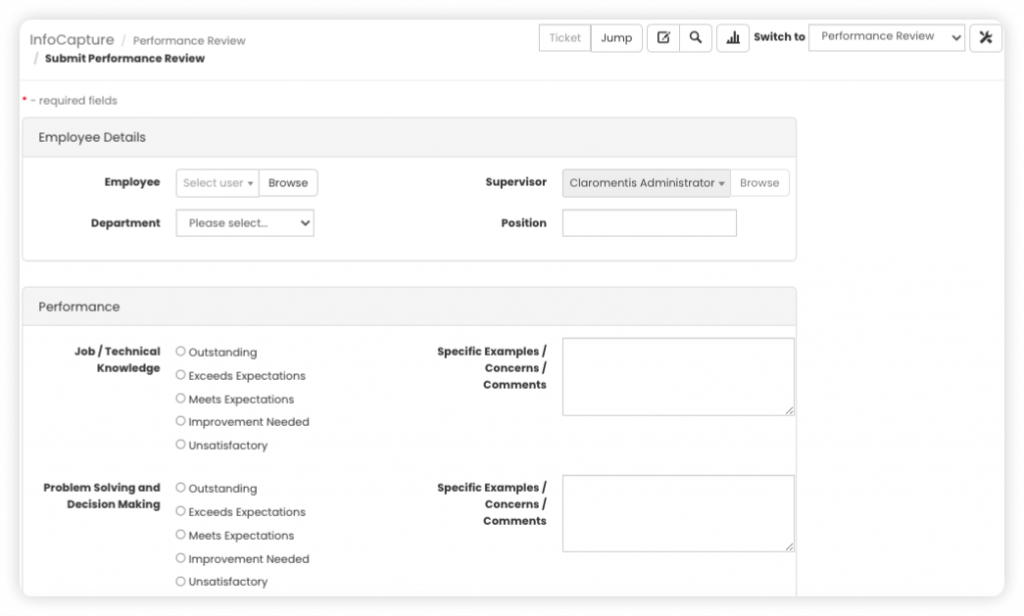Select Exceeds Expectations for Problem Solving
This screenshot has height=616, width=1024.
coord(181,512)
